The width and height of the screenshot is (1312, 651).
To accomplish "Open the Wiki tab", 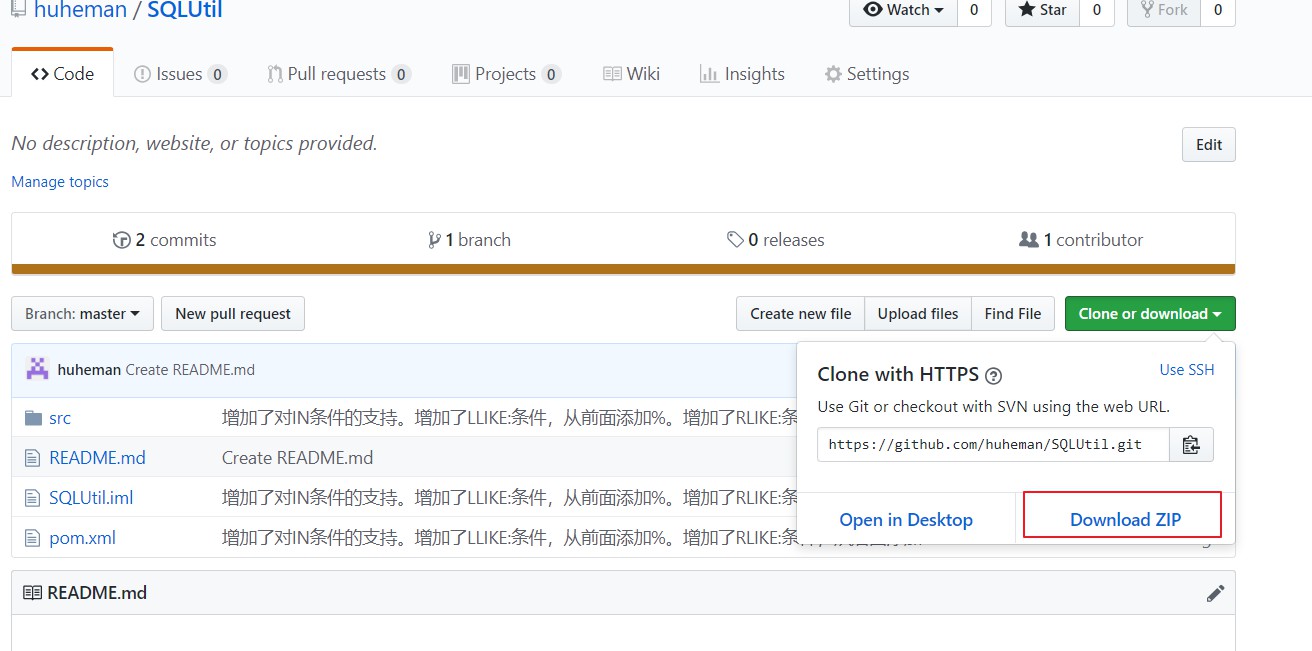I will [631, 74].
